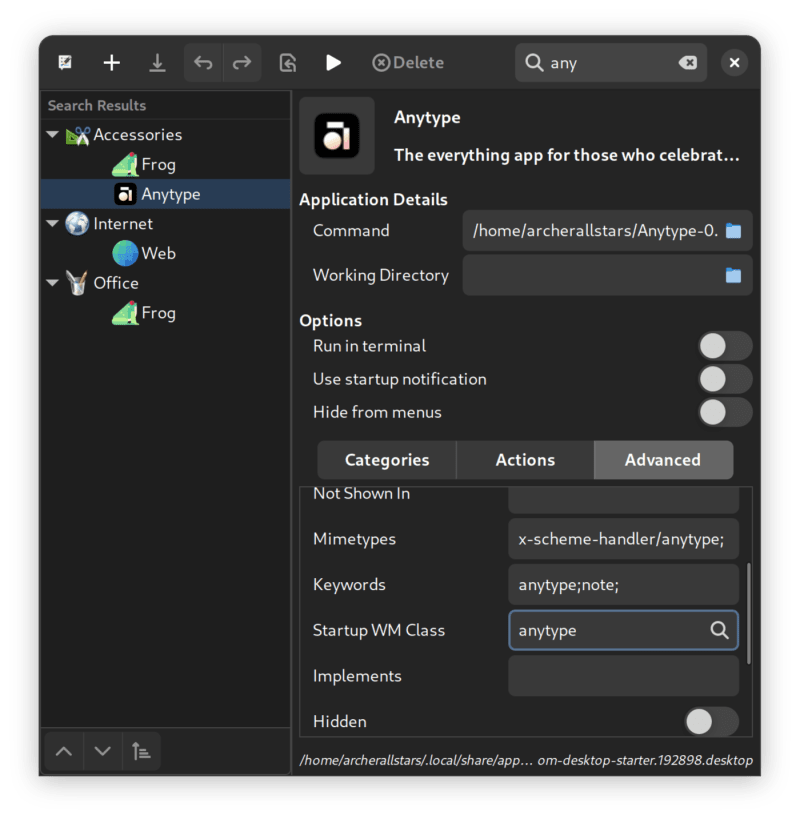Collapse the Internet category
Viewport: 800px width, 819px height.
pyautogui.click(x=52, y=224)
